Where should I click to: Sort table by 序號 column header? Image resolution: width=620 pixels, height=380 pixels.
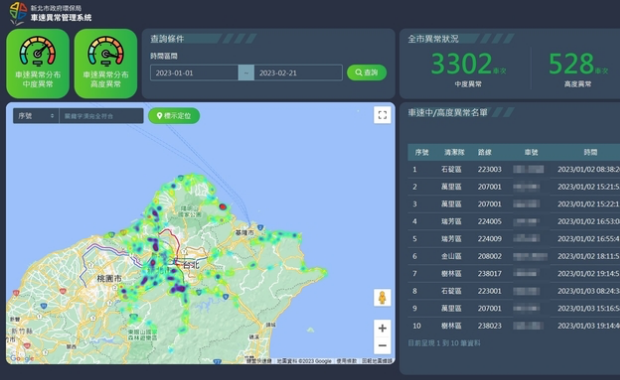[422, 152]
